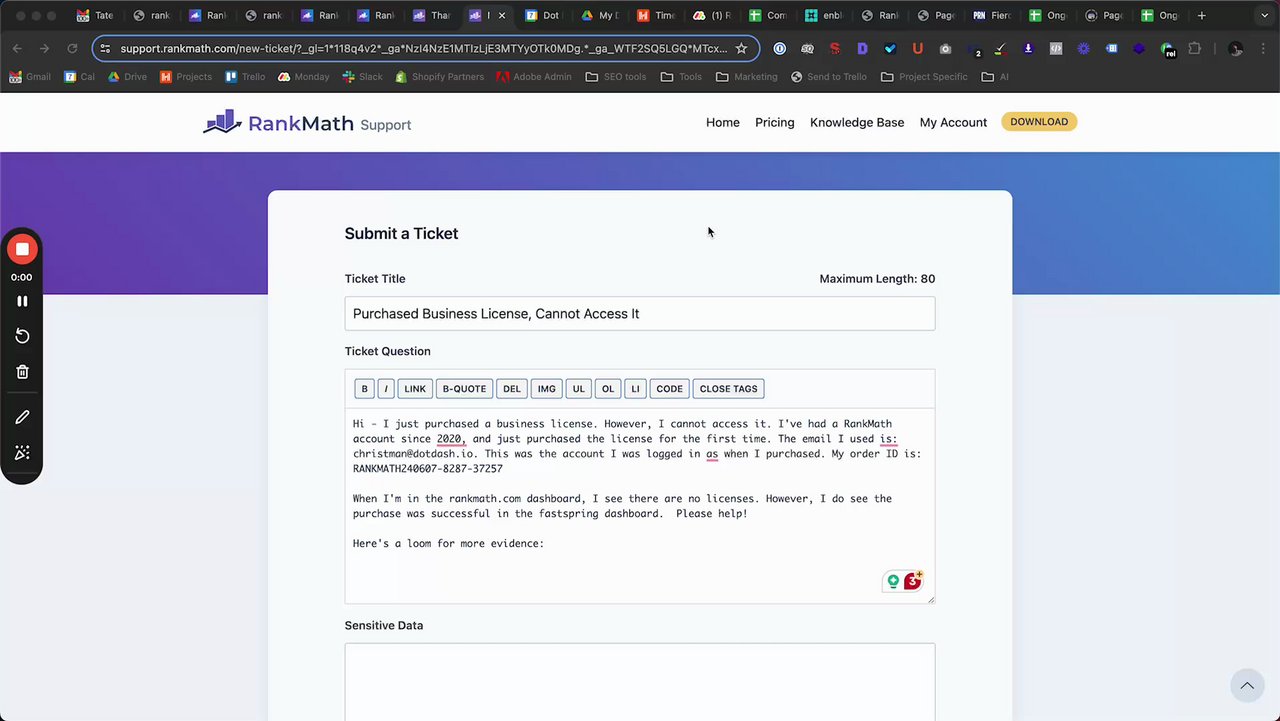
Task: Pause the Loom recording
Action: pos(22,301)
